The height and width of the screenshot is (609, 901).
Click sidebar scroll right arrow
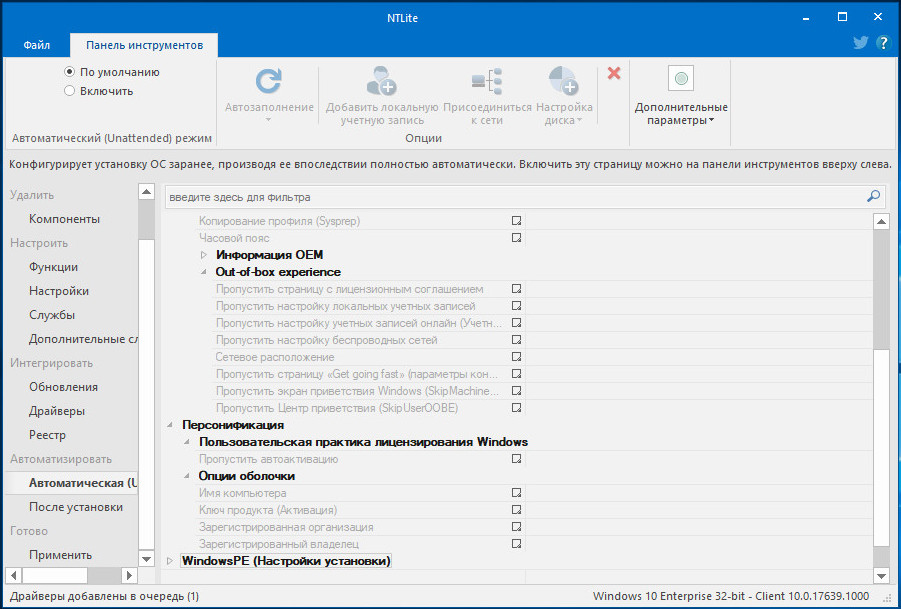point(130,575)
